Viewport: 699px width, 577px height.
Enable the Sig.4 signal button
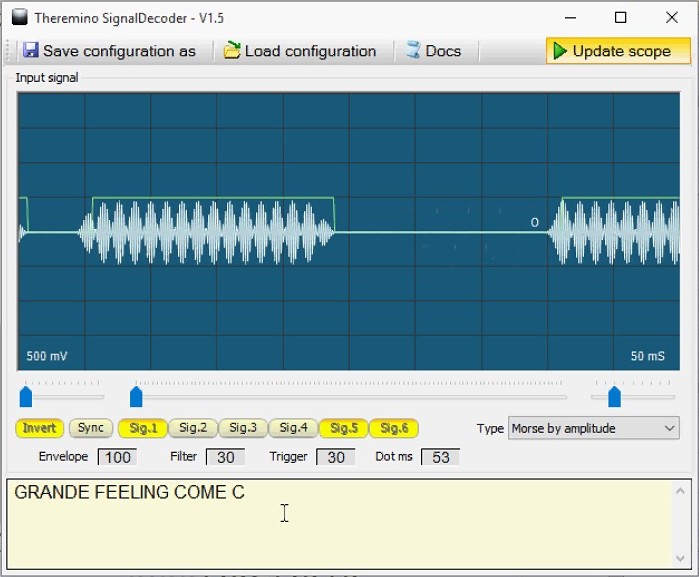pos(293,428)
